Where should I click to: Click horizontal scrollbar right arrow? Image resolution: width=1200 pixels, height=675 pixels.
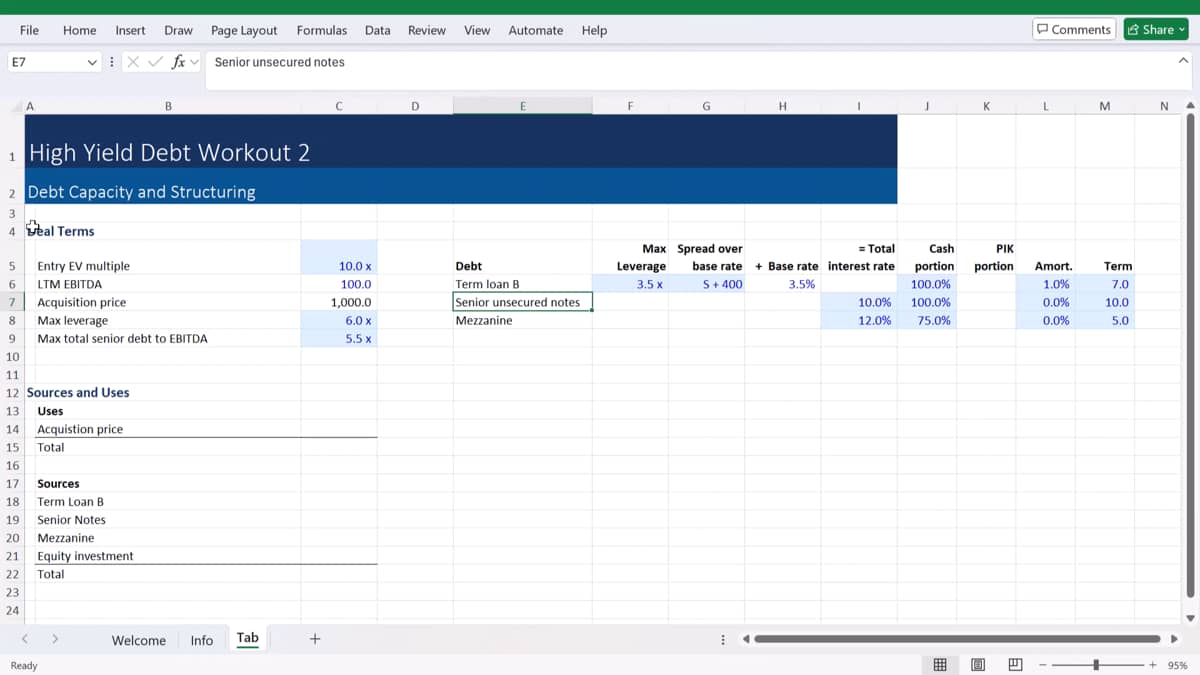point(1174,639)
